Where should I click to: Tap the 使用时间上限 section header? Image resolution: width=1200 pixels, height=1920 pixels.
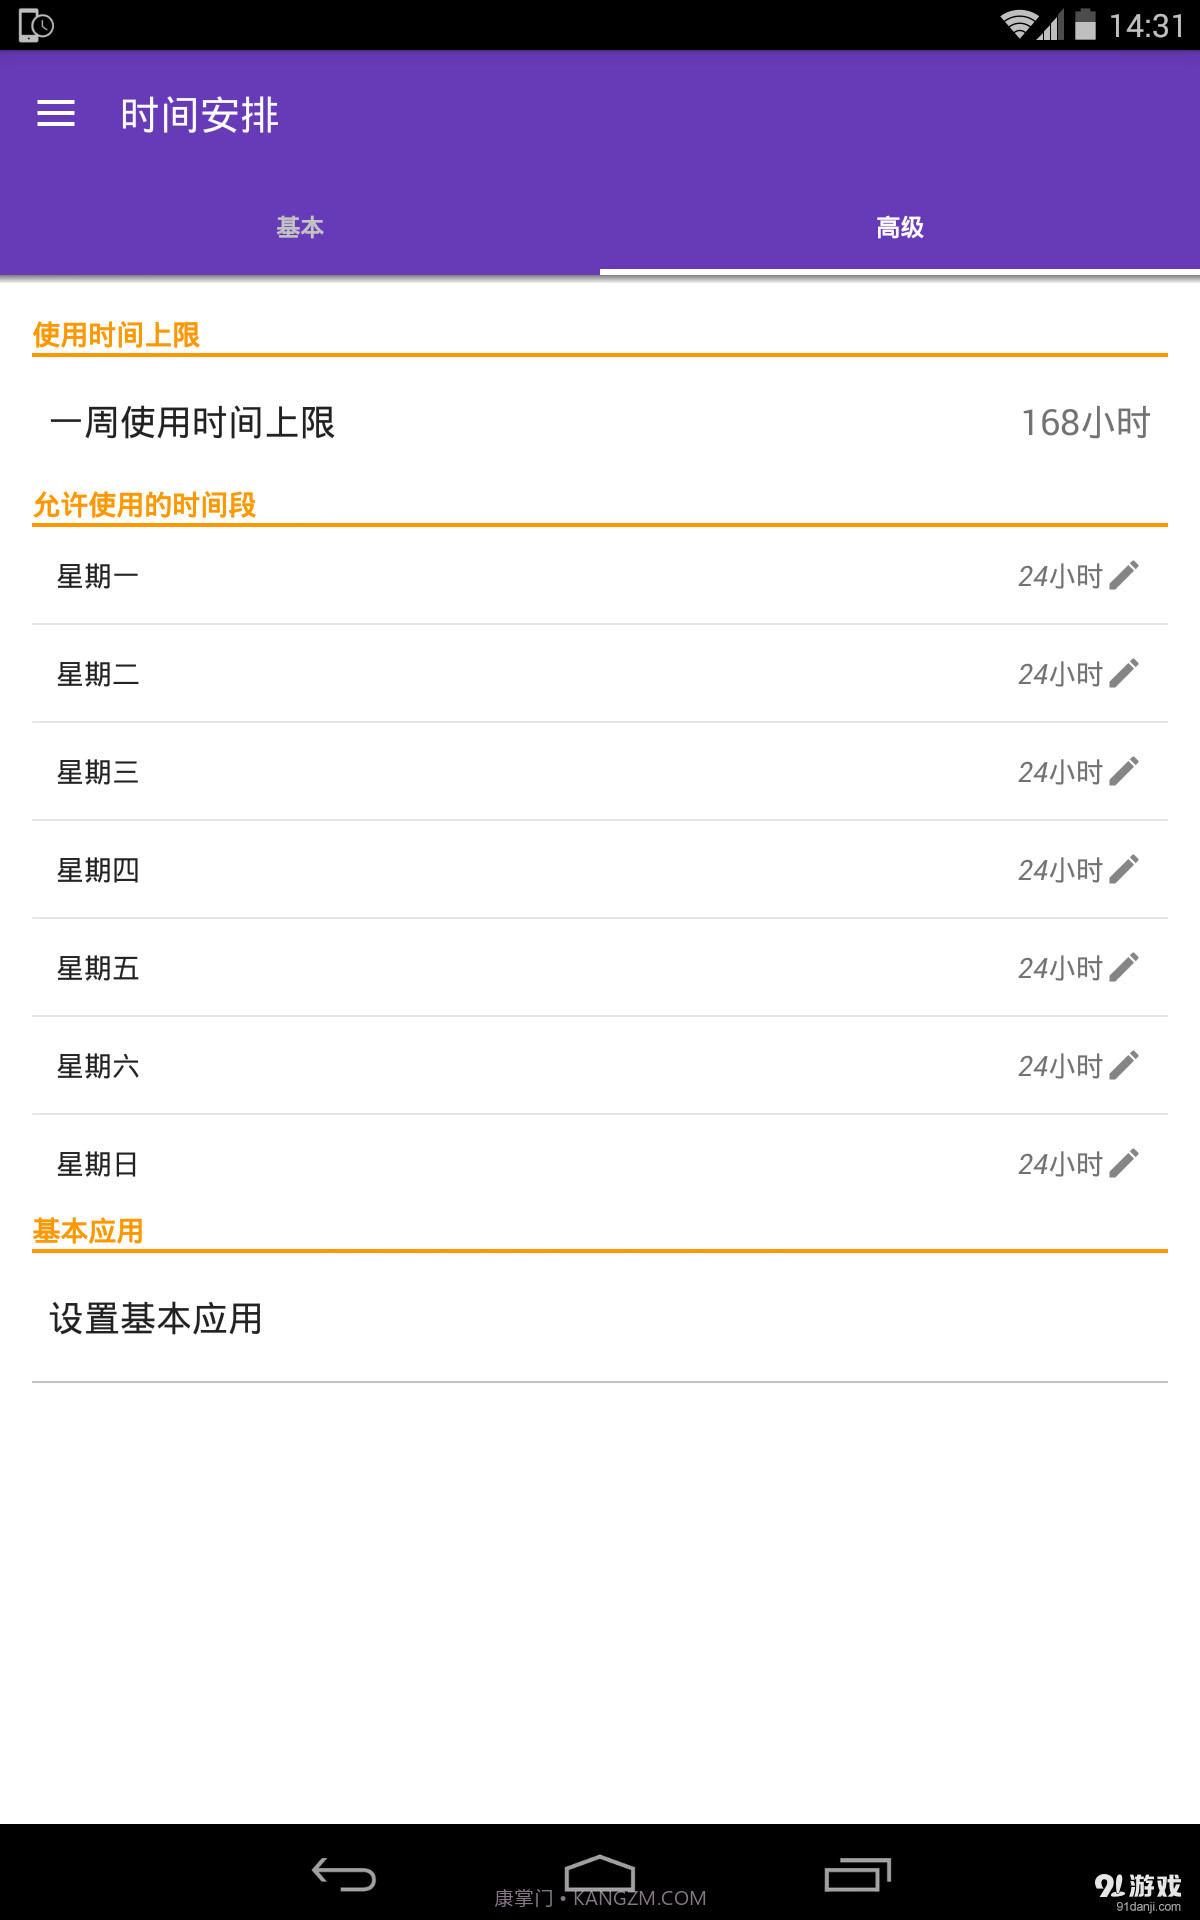tap(116, 336)
